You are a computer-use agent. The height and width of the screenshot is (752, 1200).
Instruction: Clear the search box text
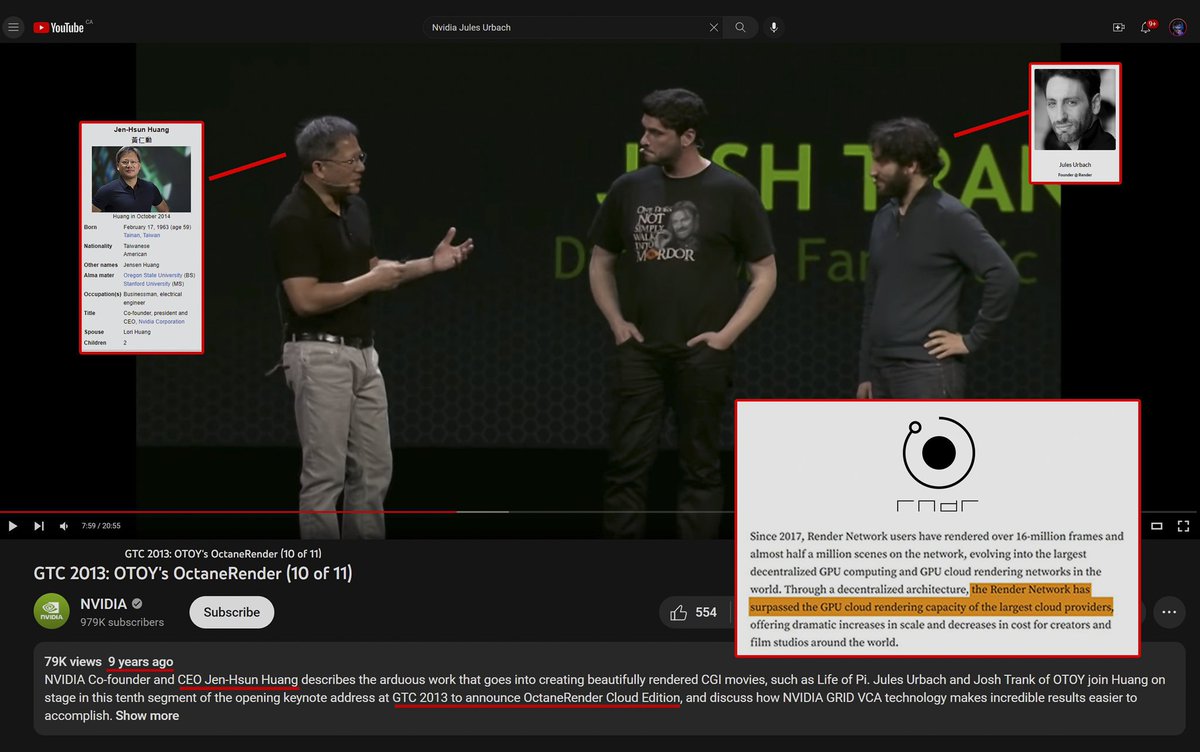pyautogui.click(x=713, y=27)
